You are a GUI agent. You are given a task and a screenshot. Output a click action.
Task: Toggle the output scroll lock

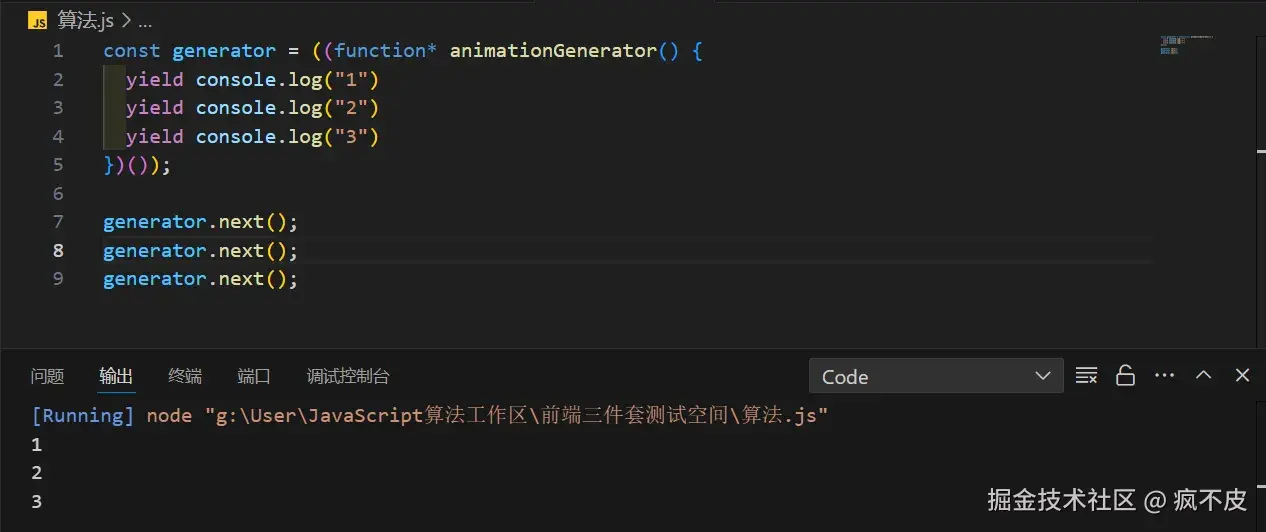(1125, 376)
